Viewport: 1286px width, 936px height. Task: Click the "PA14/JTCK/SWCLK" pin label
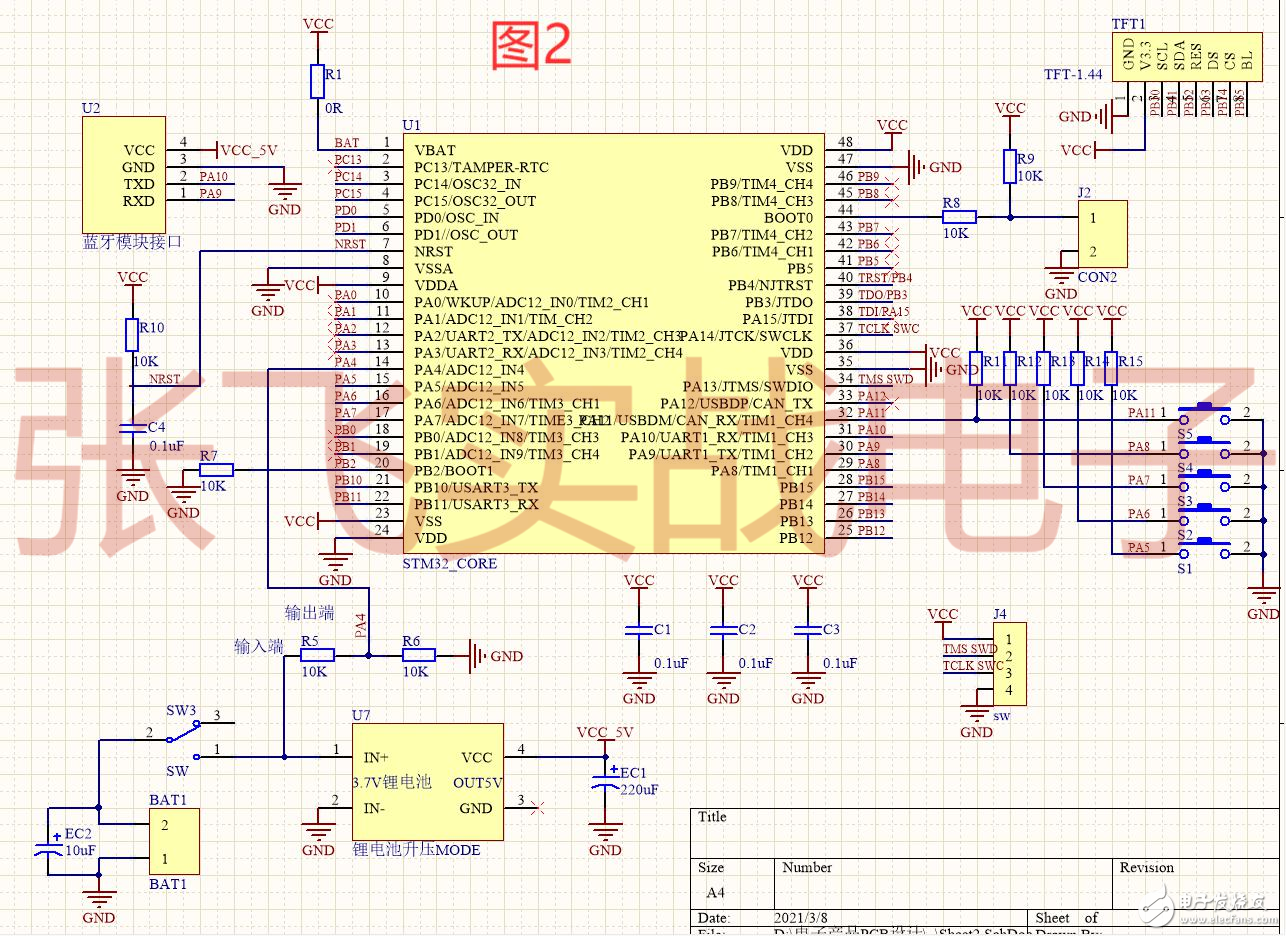pyautogui.click(x=748, y=336)
